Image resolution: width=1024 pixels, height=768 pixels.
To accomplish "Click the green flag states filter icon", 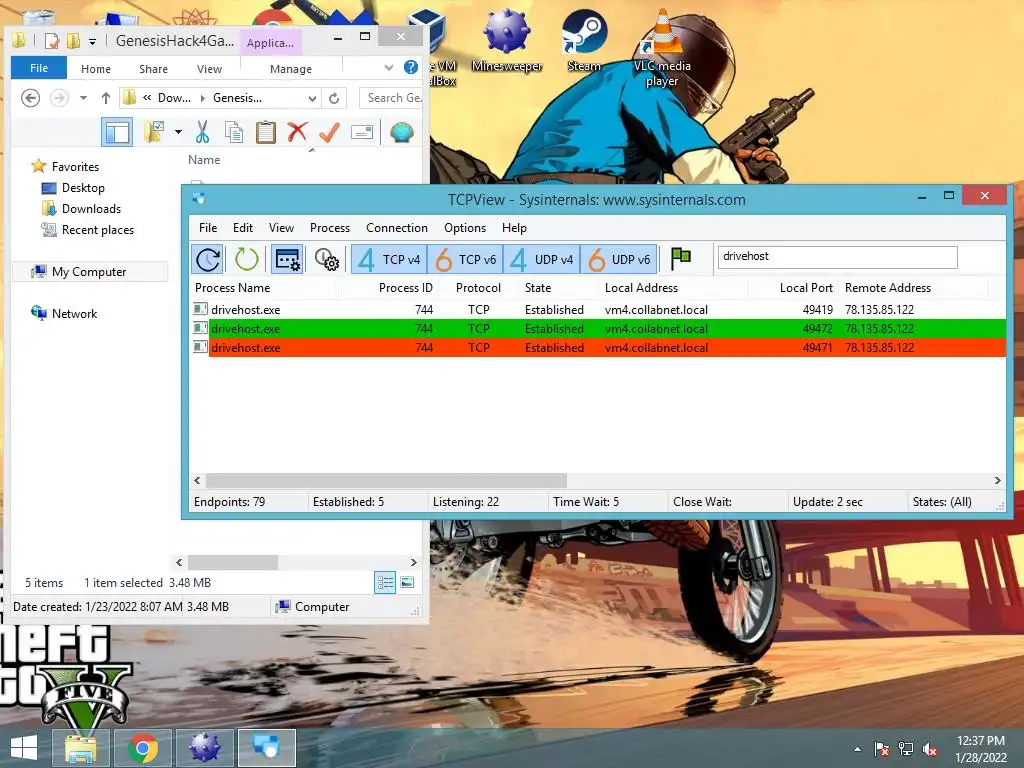I will tap(680, 258).
